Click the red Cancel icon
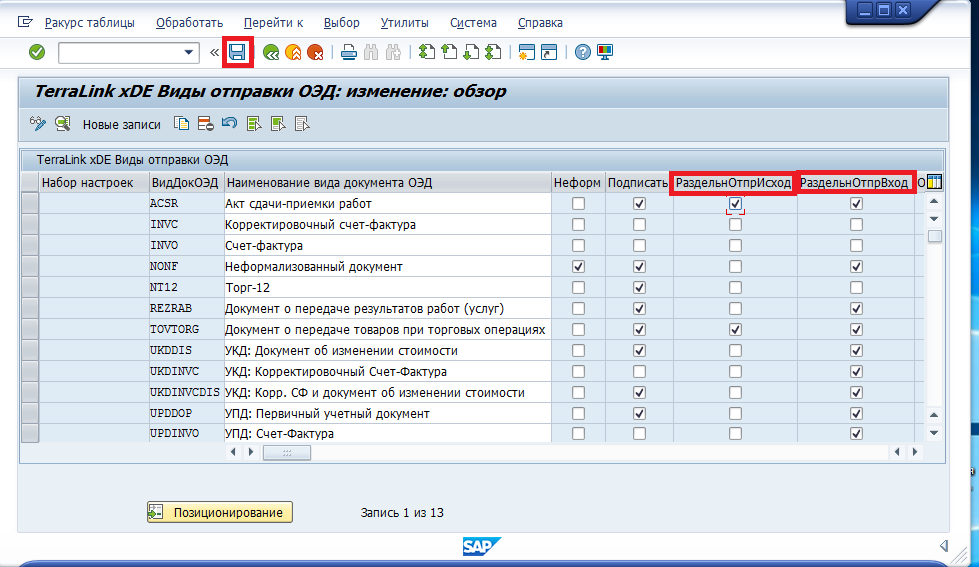The height and width of the screenshot is (567, 979). click(x=315, y=52)
